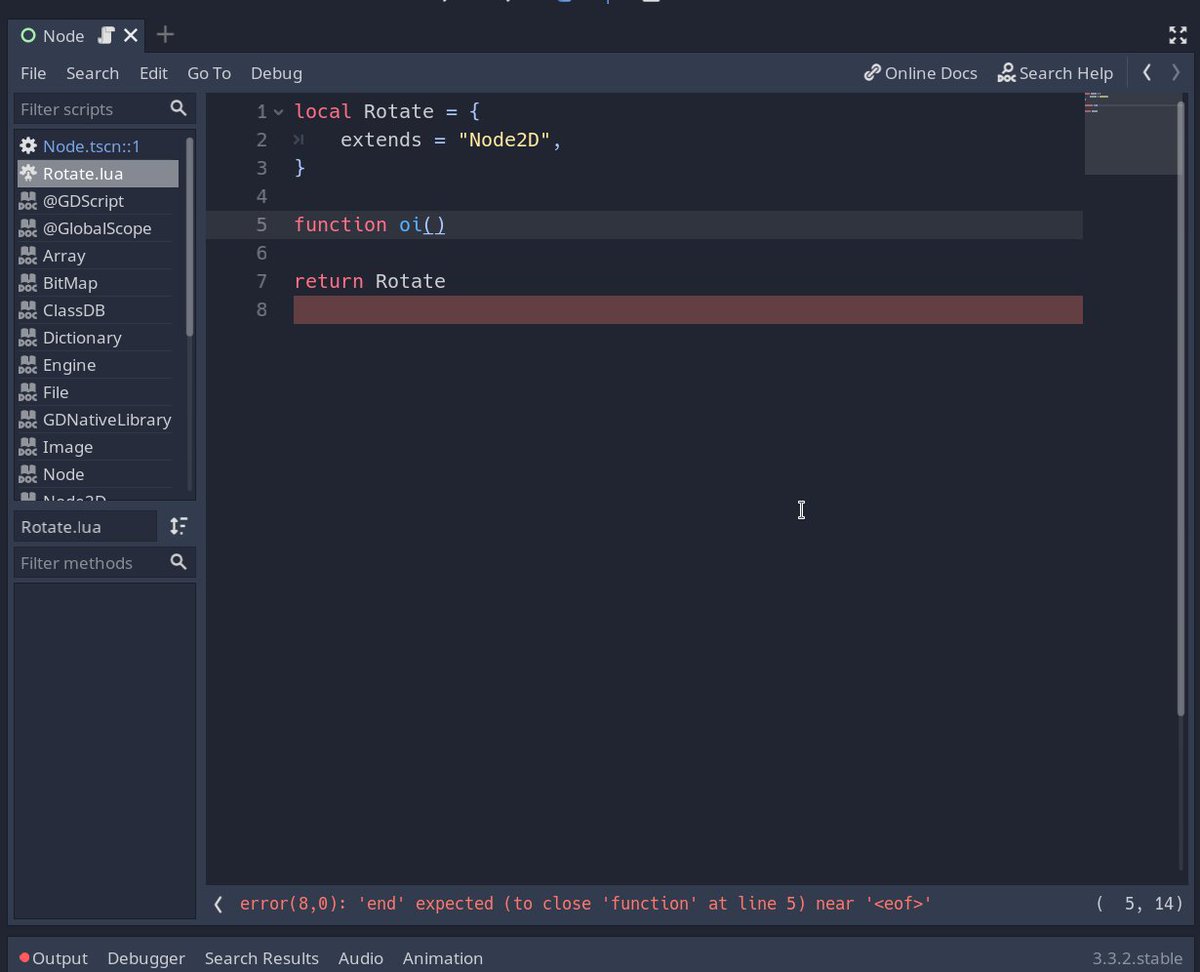Click the Filter scripts search icon
Viewport: 1200px width, 972px height.
pyautogui.click(x=178, y=108)
